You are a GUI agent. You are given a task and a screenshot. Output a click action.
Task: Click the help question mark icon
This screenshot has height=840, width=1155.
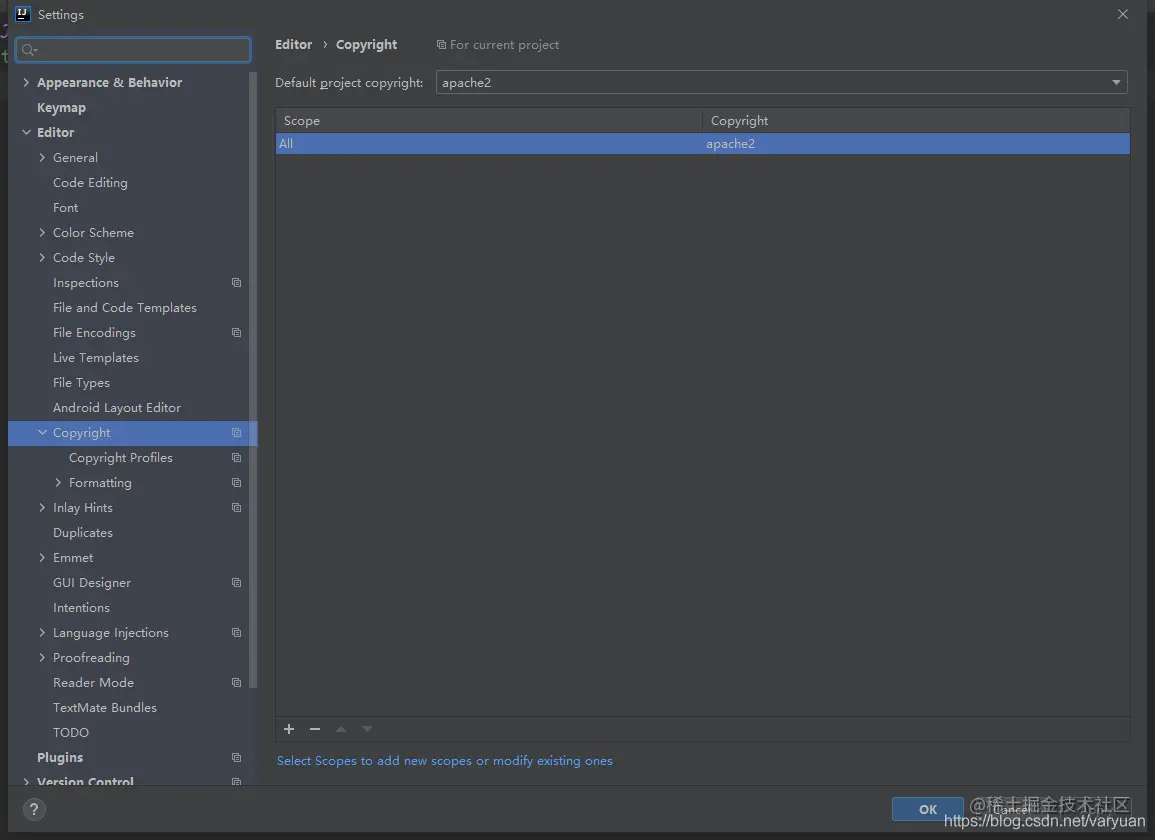click(x=34, y=809)
